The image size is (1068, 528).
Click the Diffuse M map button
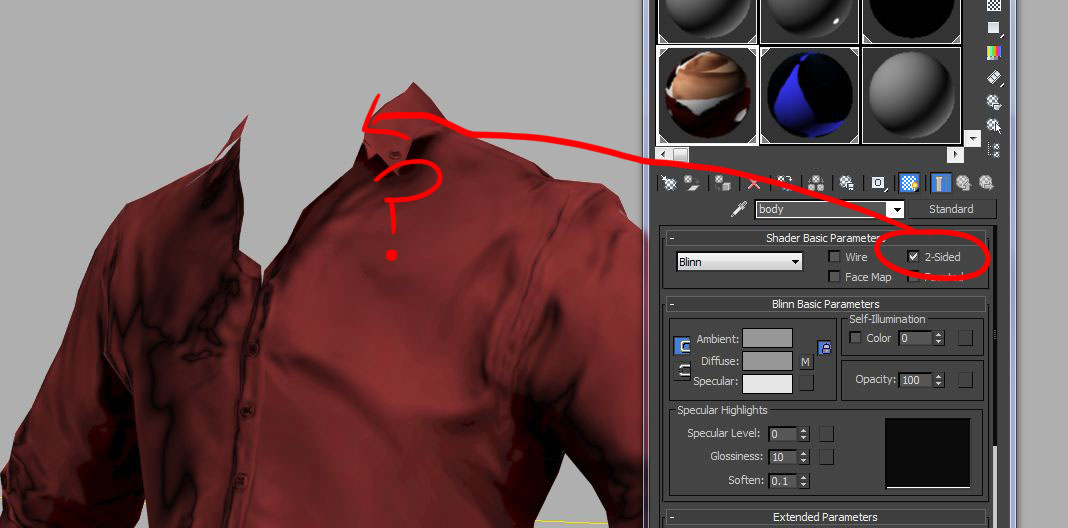pyautogui.click(x=806, y=362)
